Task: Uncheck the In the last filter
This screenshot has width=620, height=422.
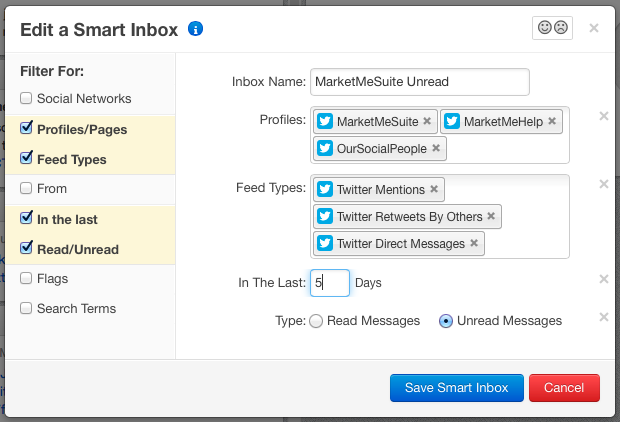Action: (x=26, y=218)
